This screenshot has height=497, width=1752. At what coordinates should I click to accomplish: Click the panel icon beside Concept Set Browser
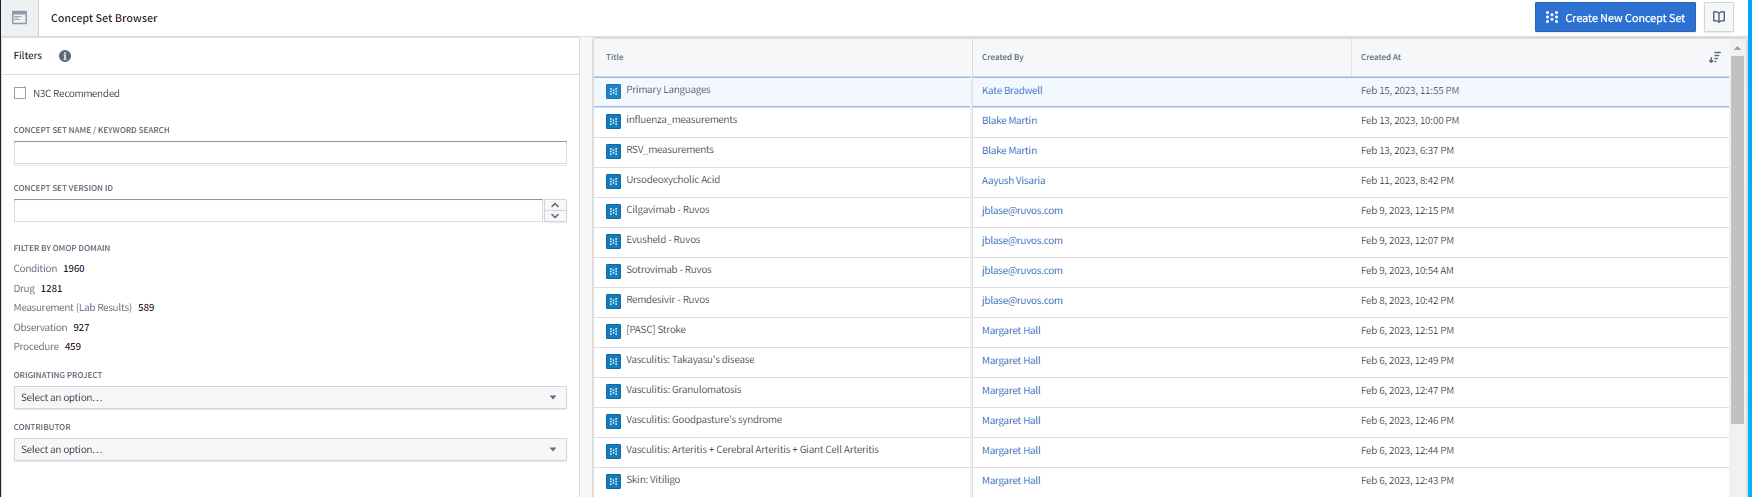19,18
